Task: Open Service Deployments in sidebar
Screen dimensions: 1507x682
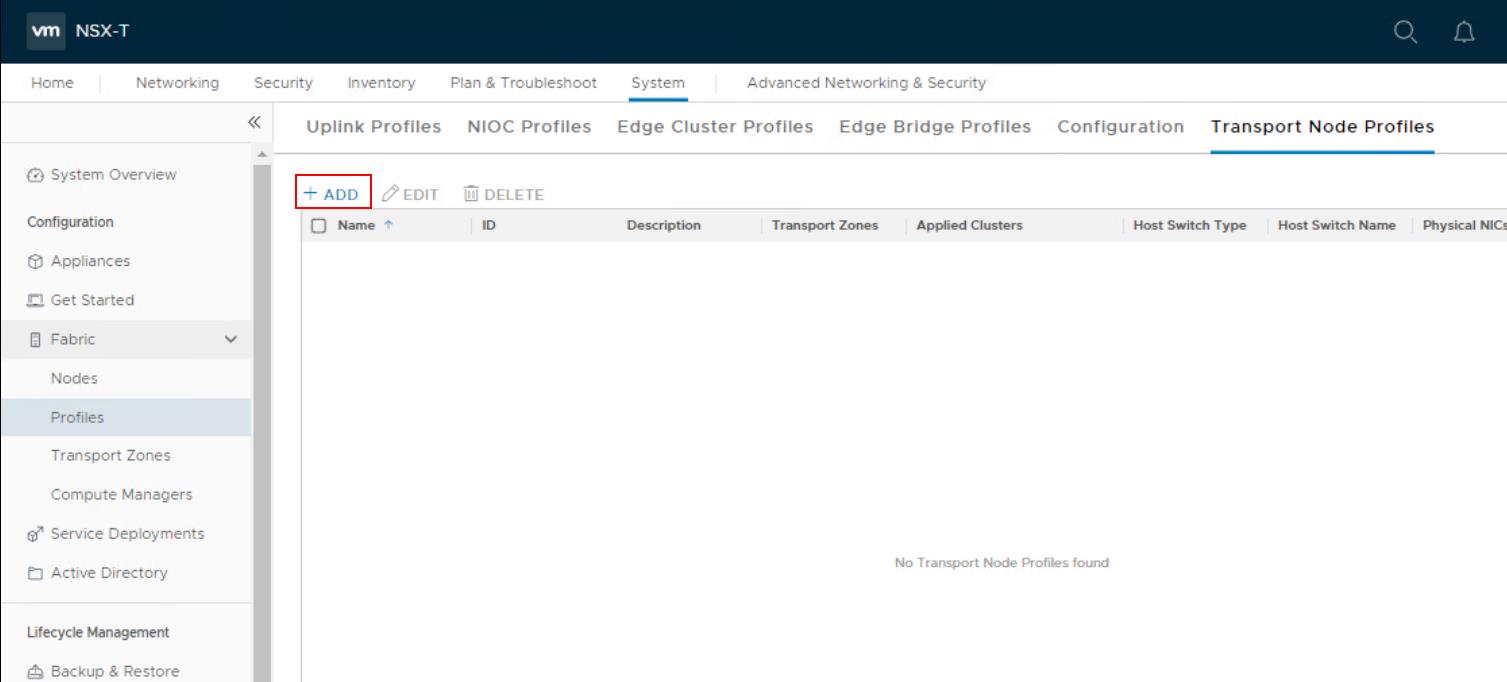Action: (x=127, y=534)
